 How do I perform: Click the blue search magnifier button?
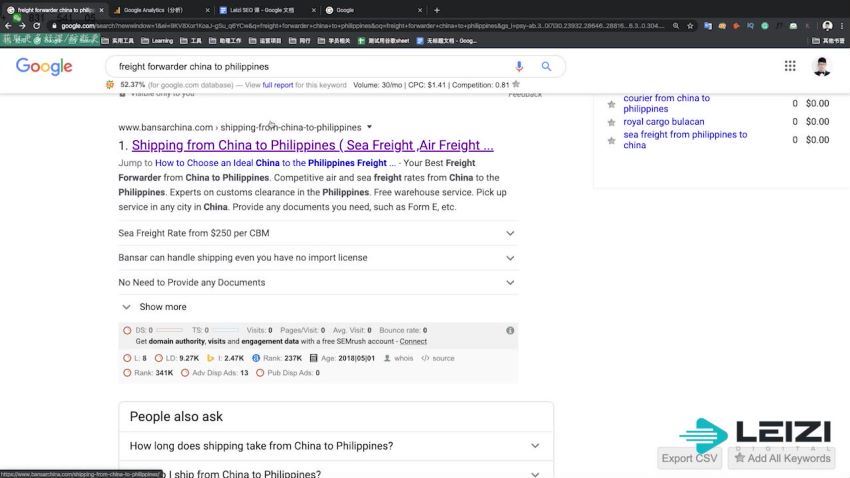546,66
